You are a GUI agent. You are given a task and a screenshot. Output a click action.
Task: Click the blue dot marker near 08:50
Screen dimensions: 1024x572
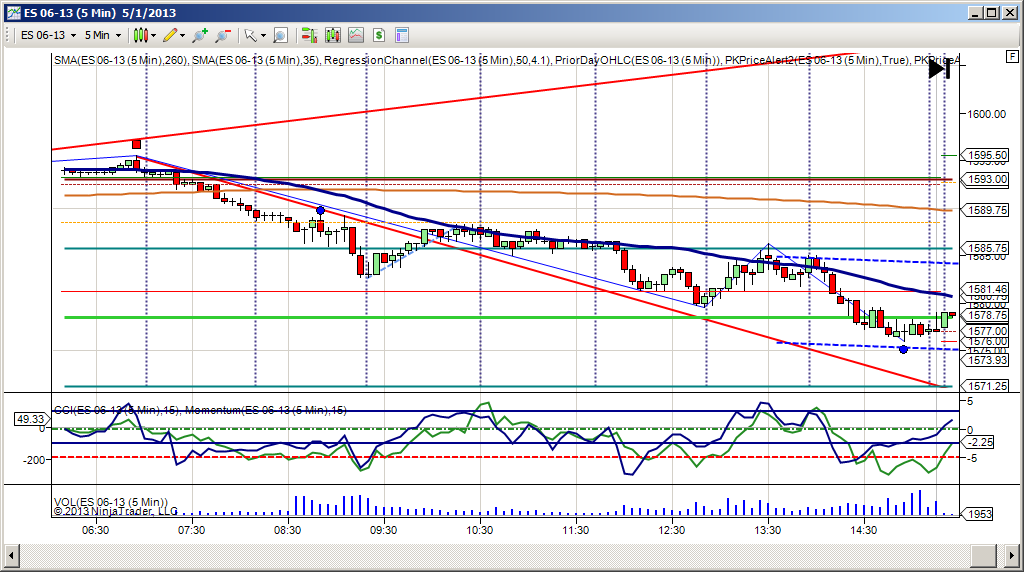pyautogui.click(x=321, y=210)
